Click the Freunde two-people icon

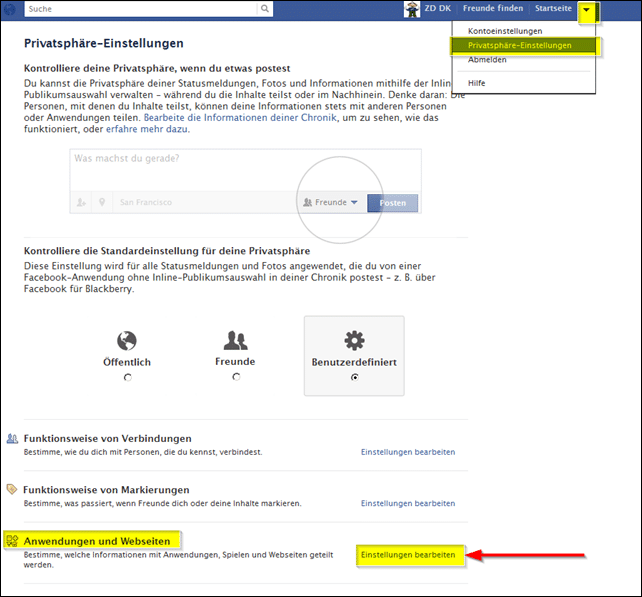(x=235, y=340)
